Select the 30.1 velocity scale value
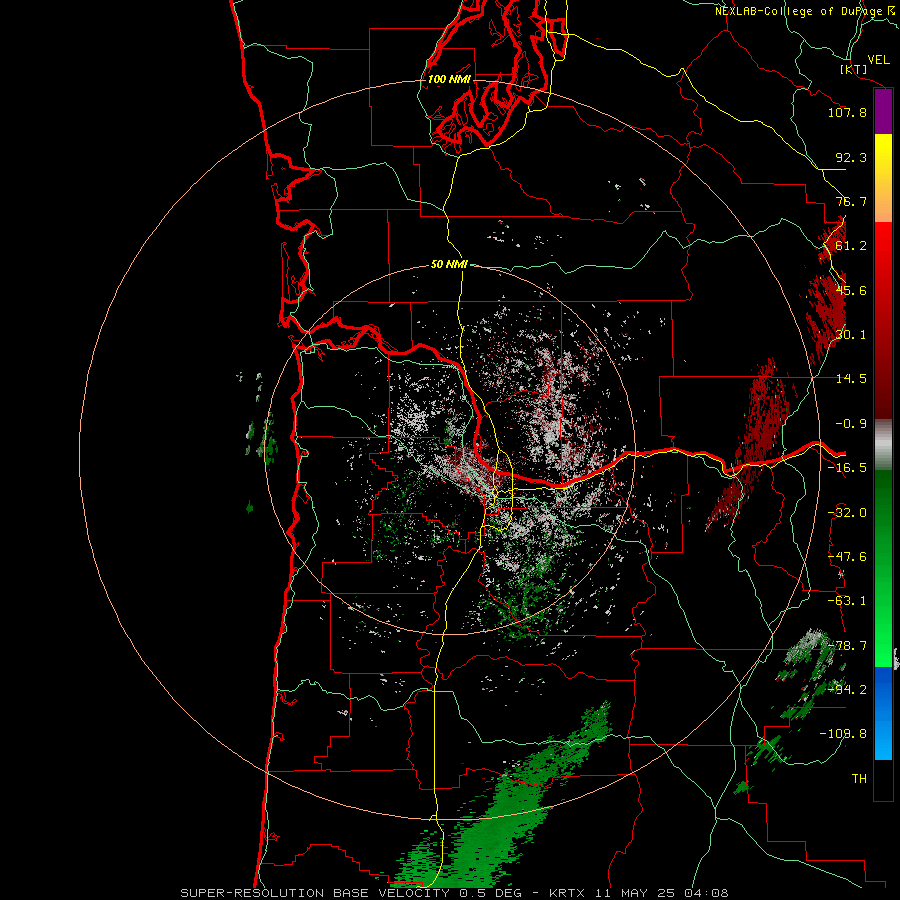This screenshot has width=900, height=900. [x=851, y=335]
